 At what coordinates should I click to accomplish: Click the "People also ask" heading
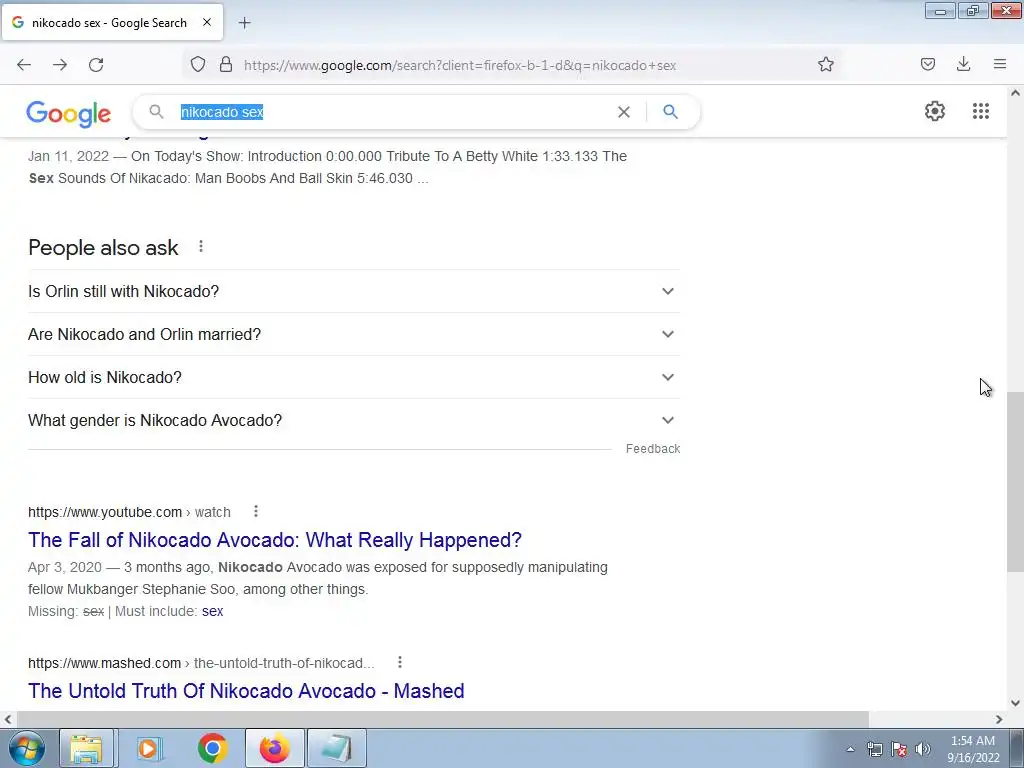coord(103,248)
